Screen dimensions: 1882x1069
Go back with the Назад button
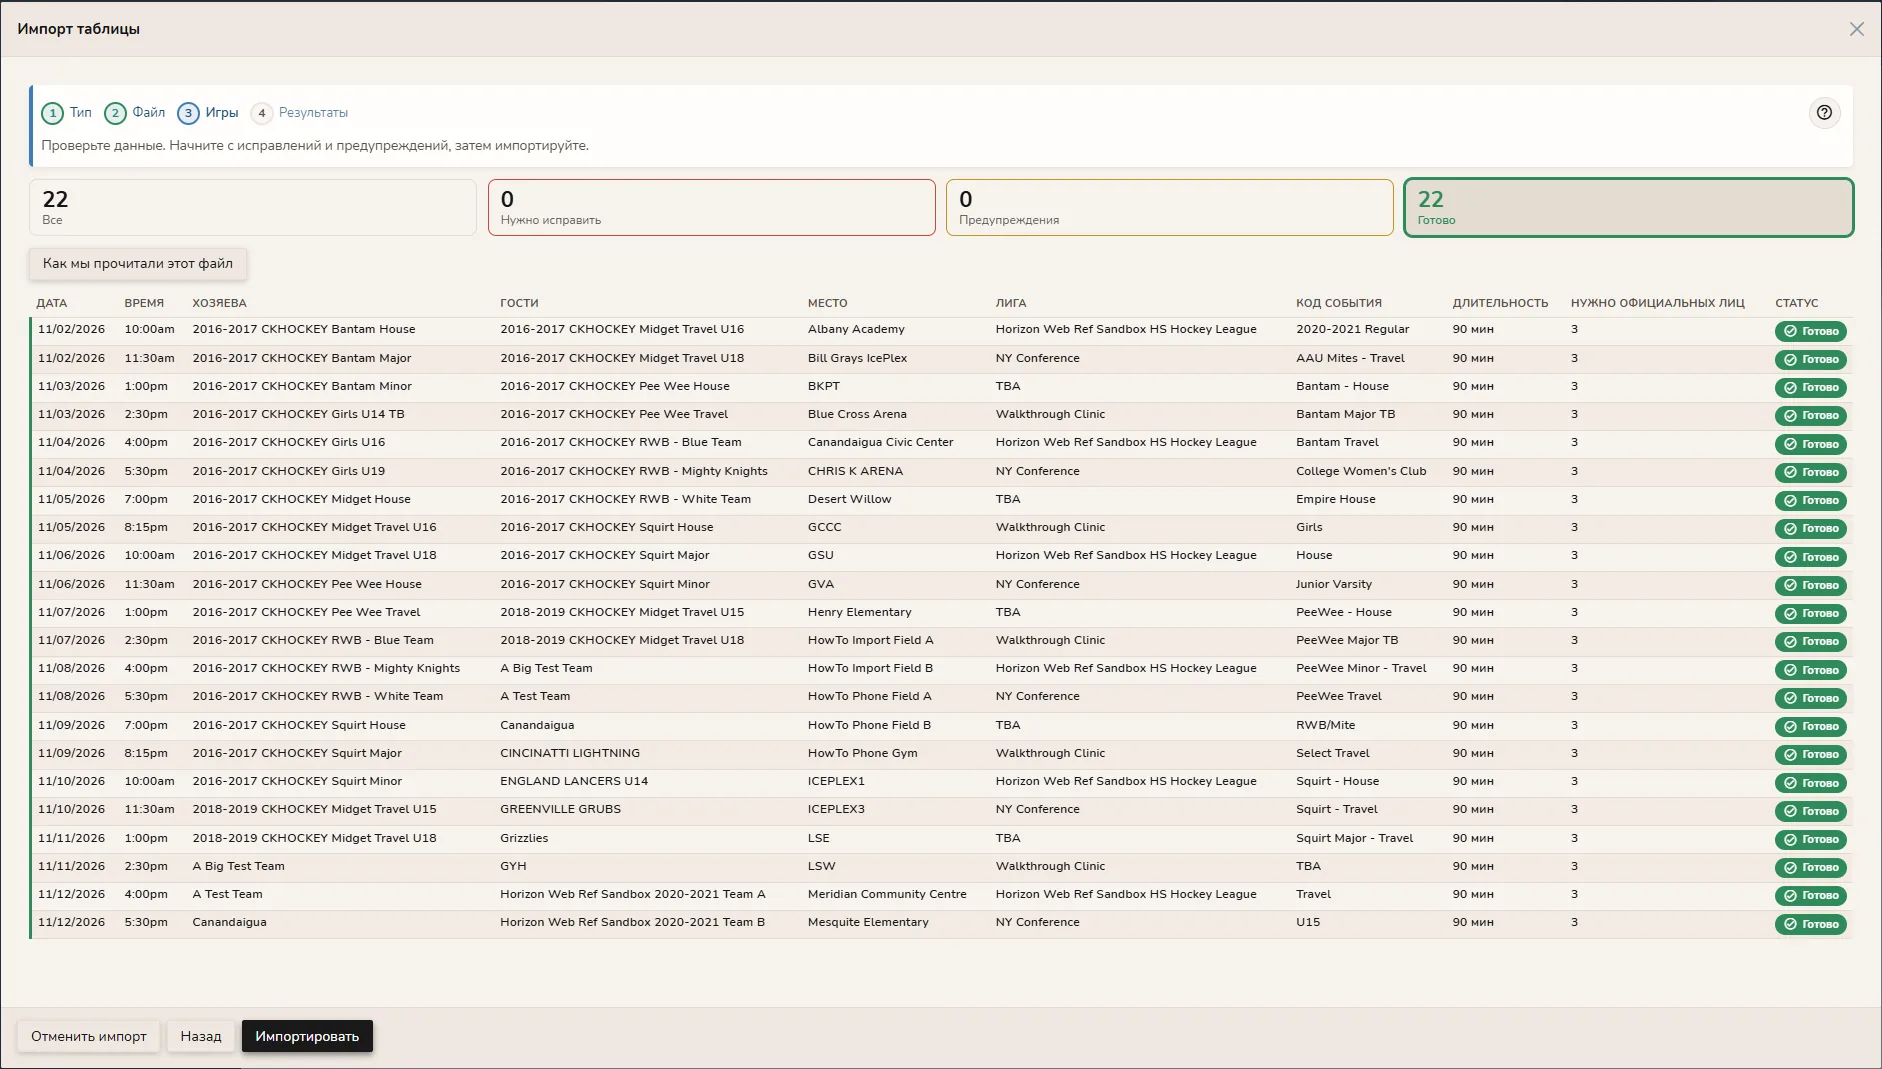click(x=201, y=1036)
